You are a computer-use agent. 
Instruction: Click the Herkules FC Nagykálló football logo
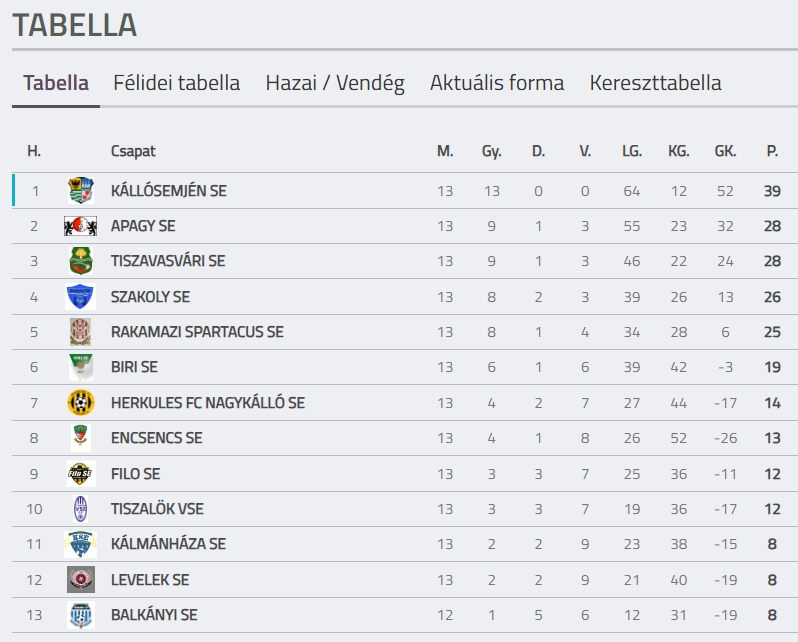point(81,403)
